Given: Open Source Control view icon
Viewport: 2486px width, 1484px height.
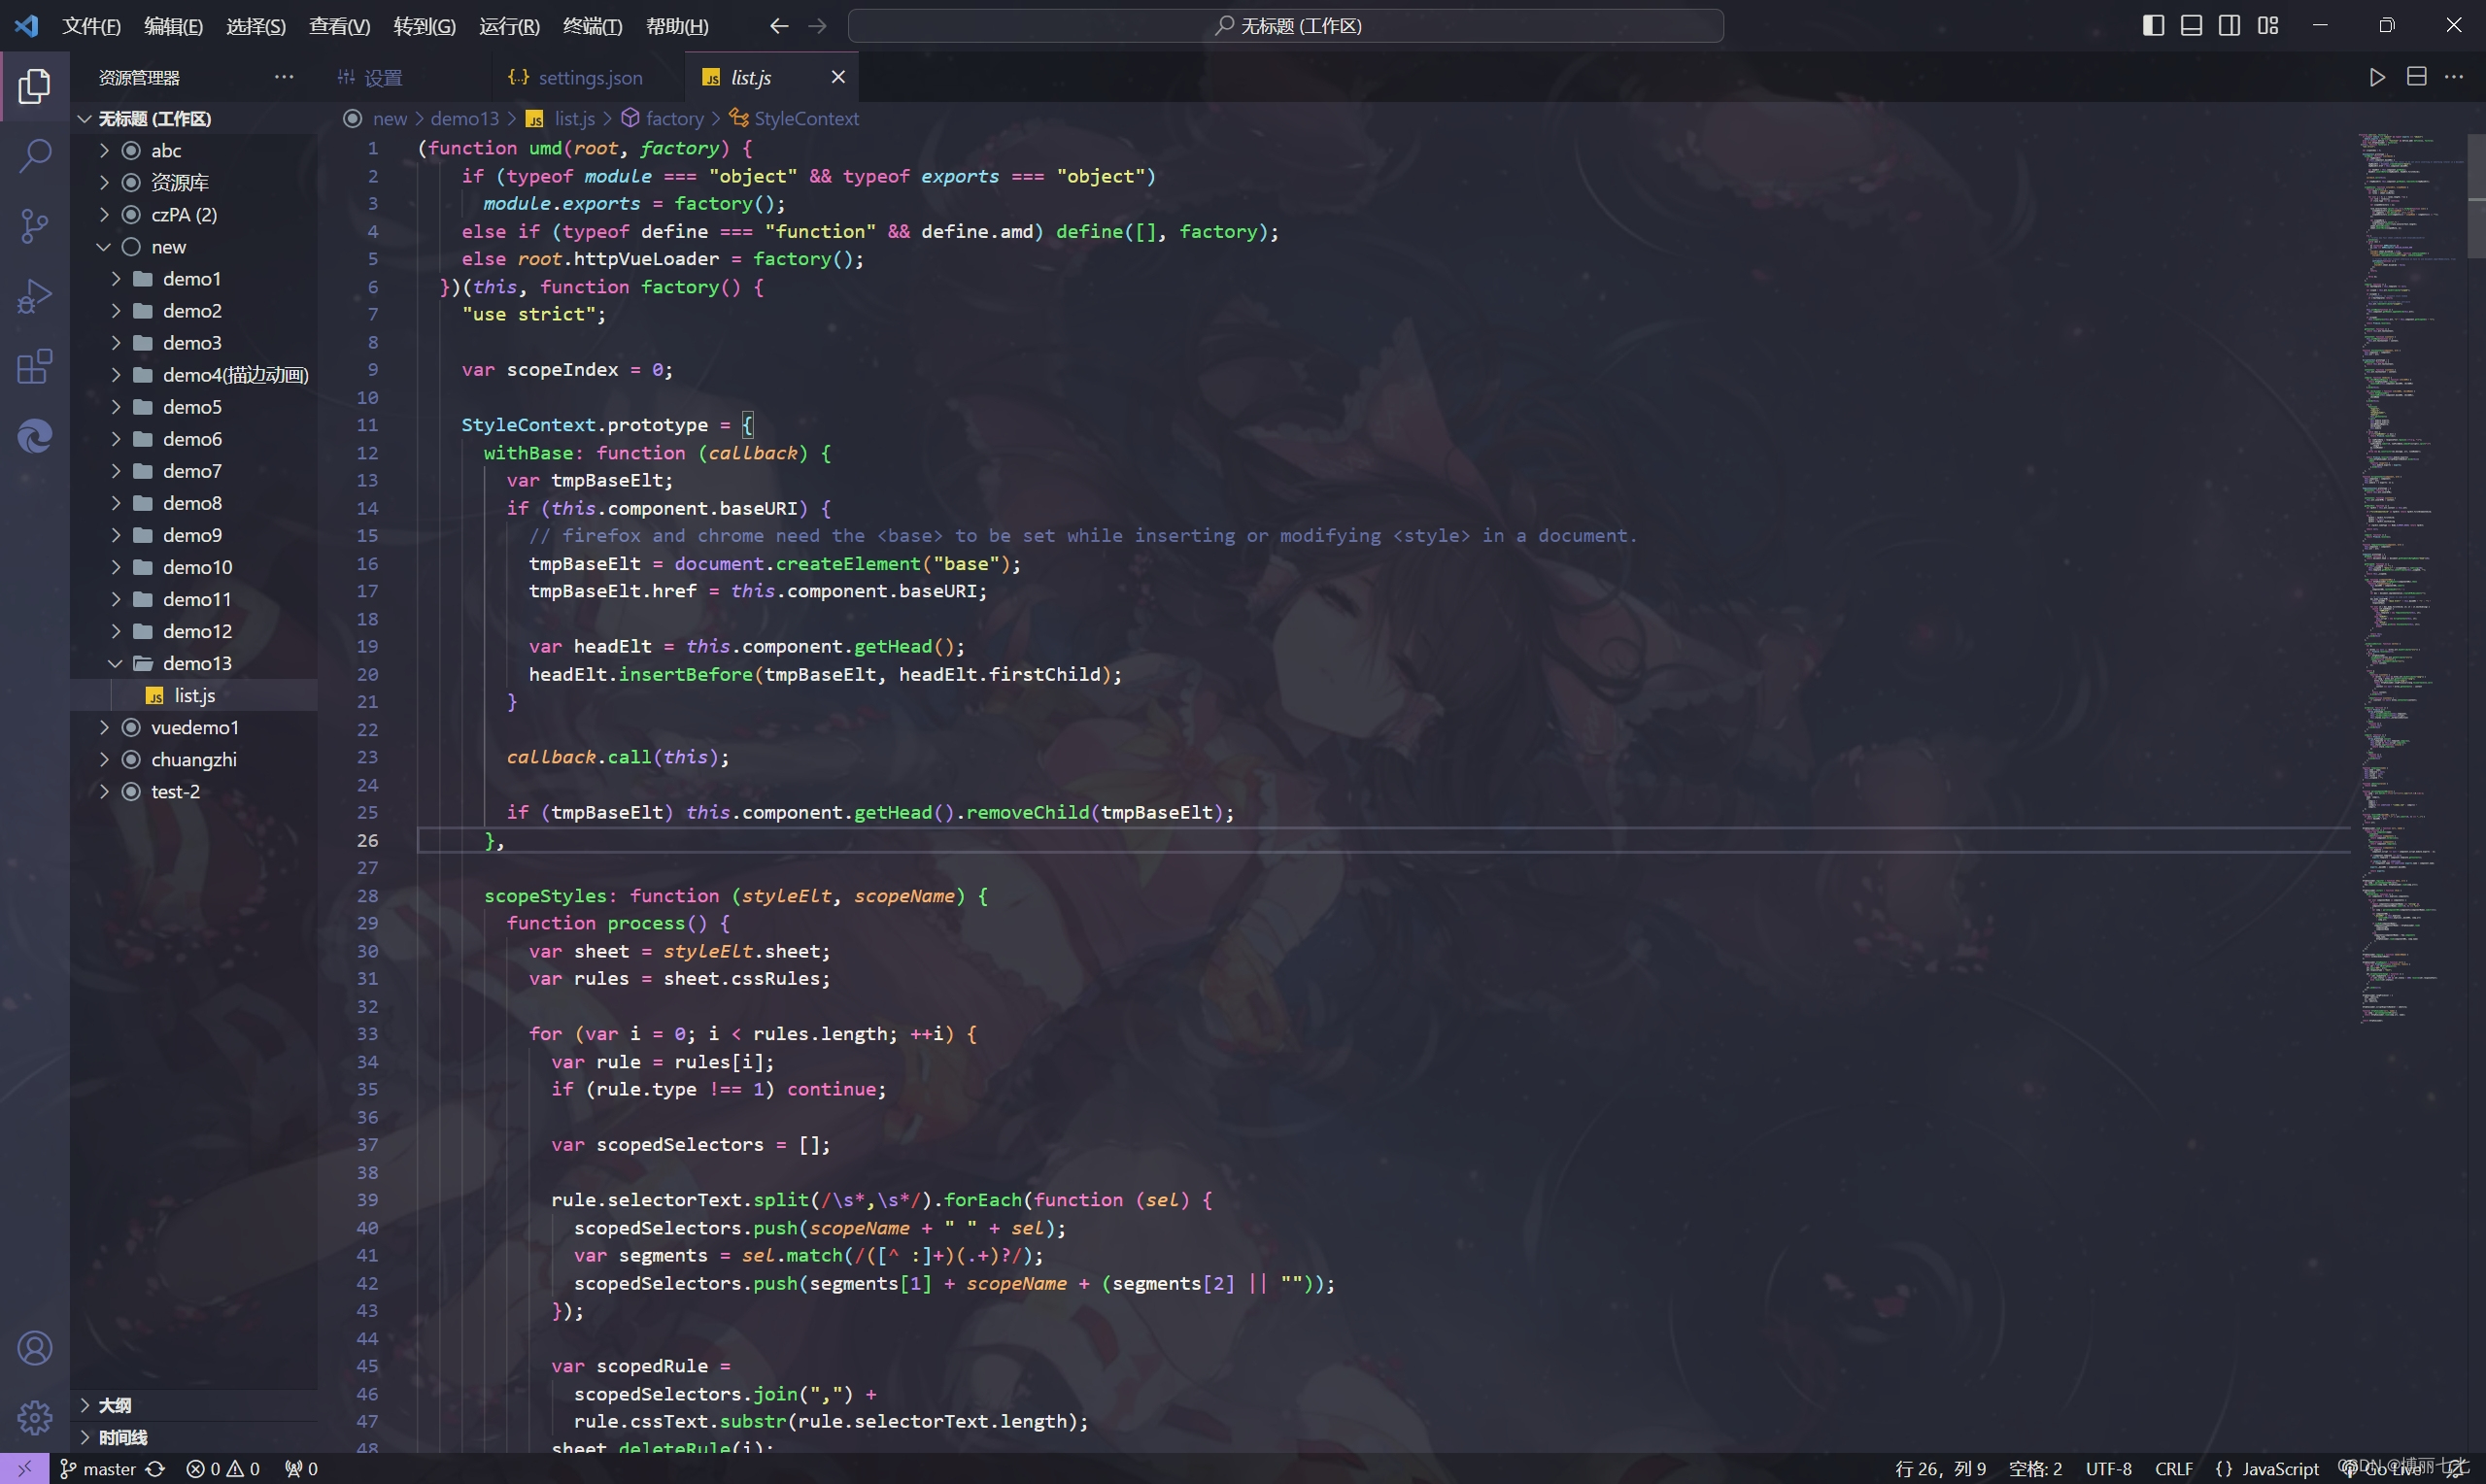Looking at the screenshot, I should 35,226.
